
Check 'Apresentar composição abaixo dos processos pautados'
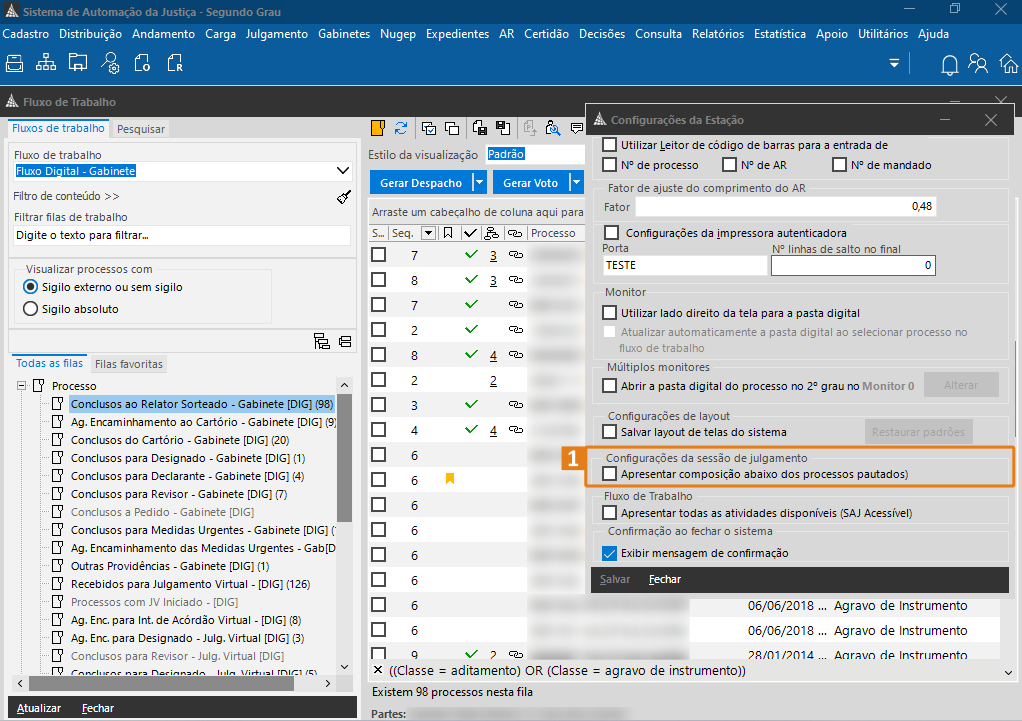(x=609, y=473)
